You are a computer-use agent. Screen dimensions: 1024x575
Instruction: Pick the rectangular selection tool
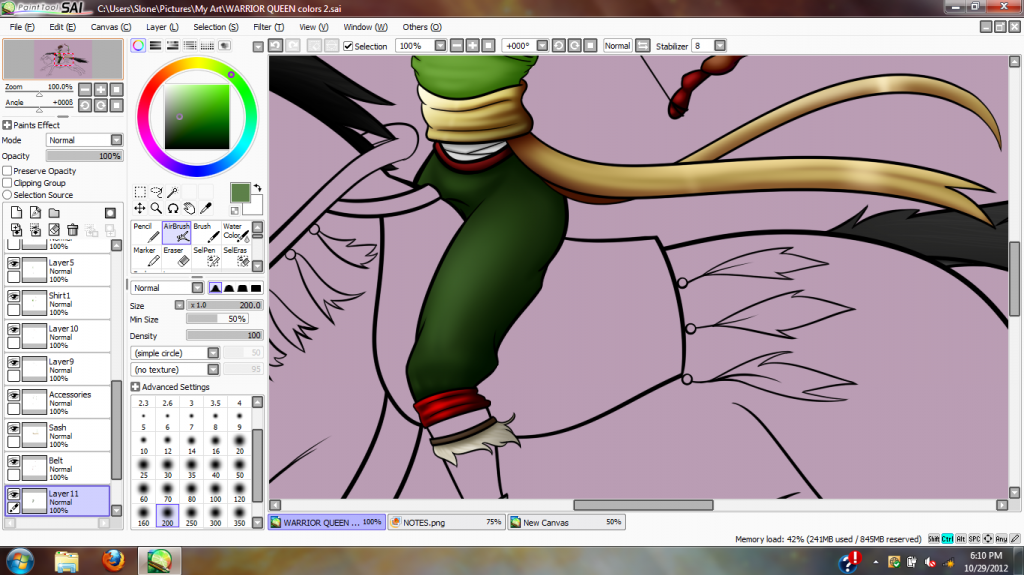click(140, 191)
